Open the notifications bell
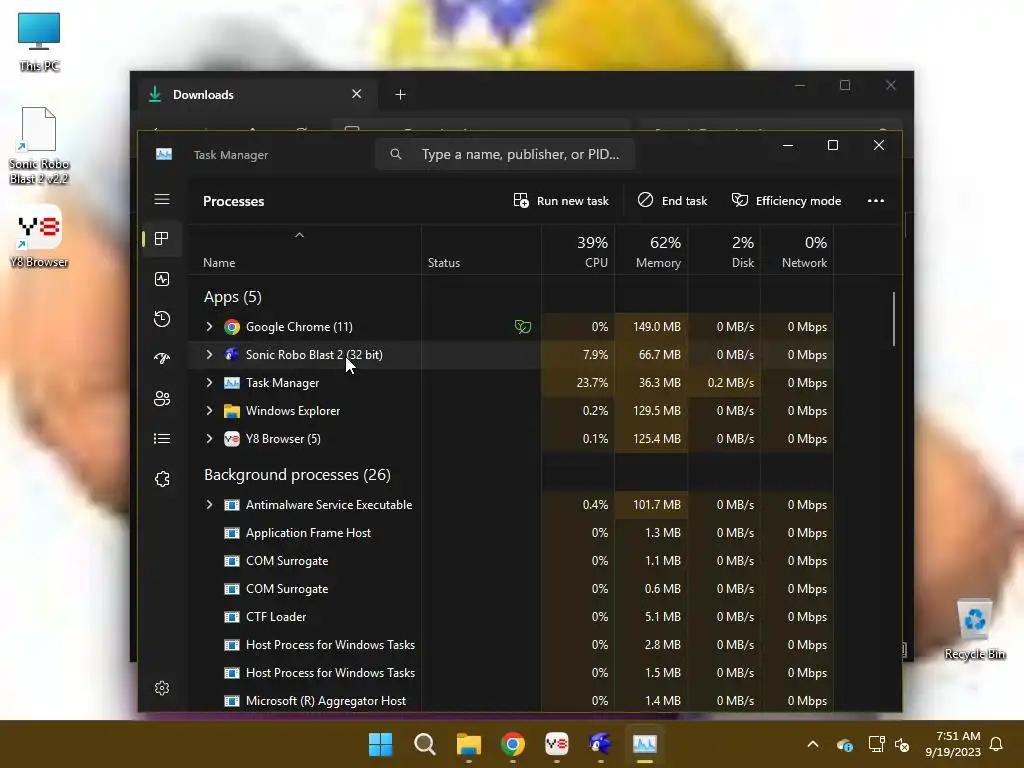 997,744
